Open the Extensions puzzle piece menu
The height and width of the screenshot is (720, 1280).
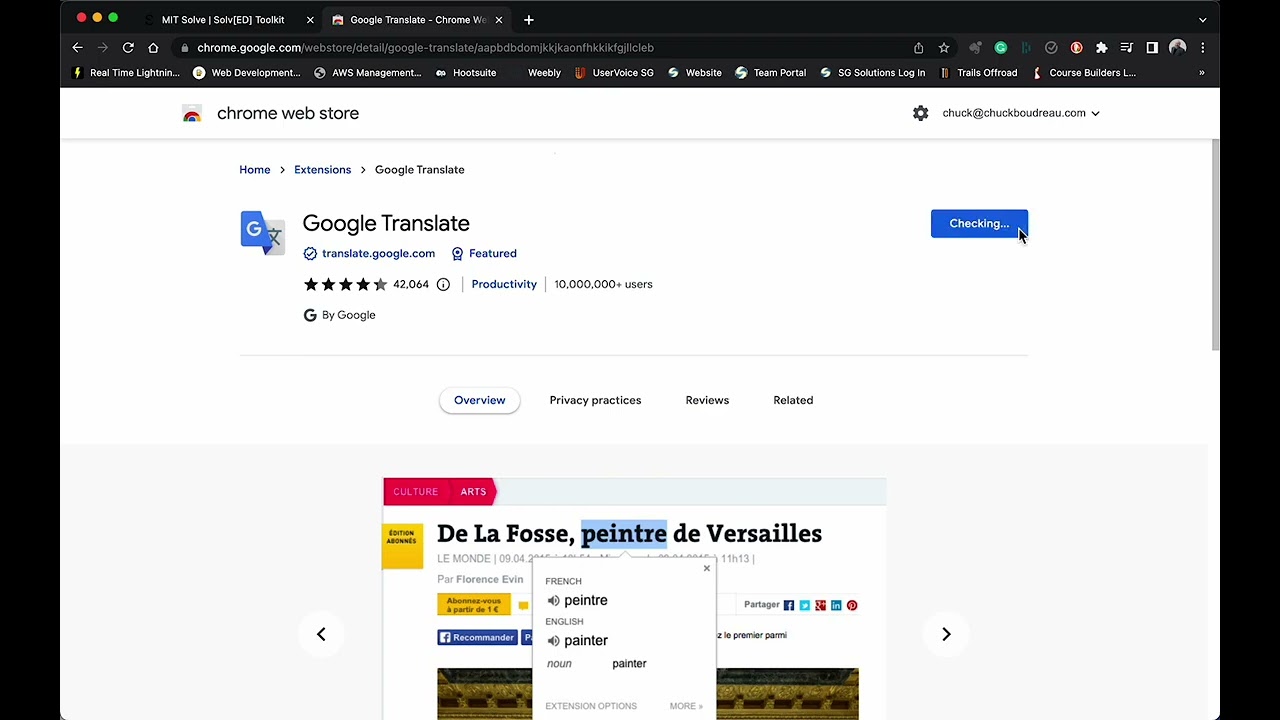click(1101, 47)
